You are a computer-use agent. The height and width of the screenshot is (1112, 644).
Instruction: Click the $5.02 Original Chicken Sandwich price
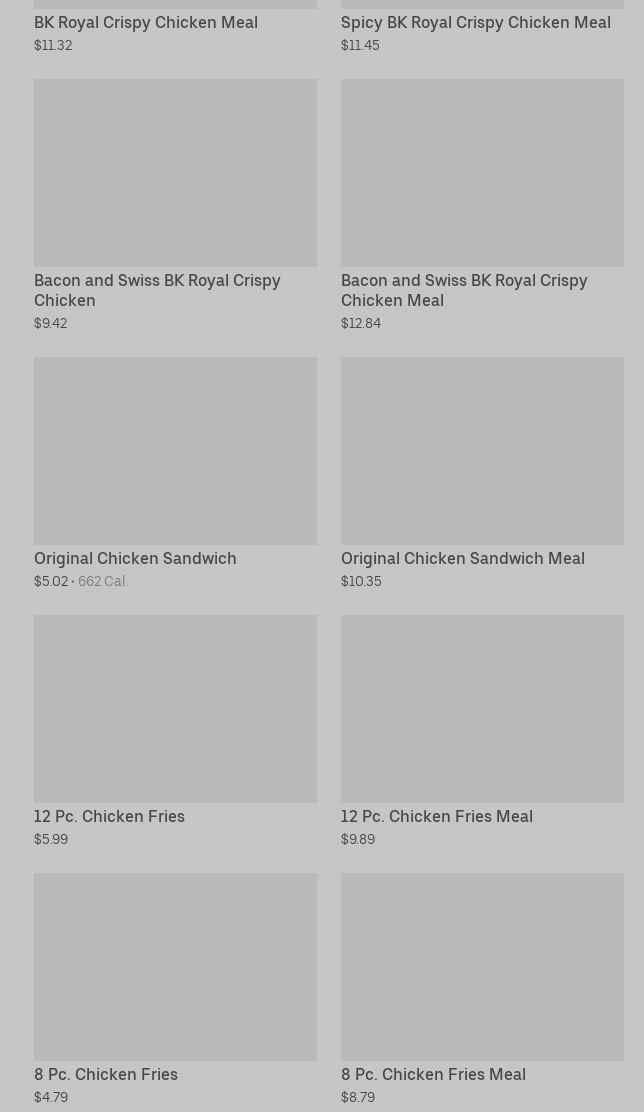(51, 581)
